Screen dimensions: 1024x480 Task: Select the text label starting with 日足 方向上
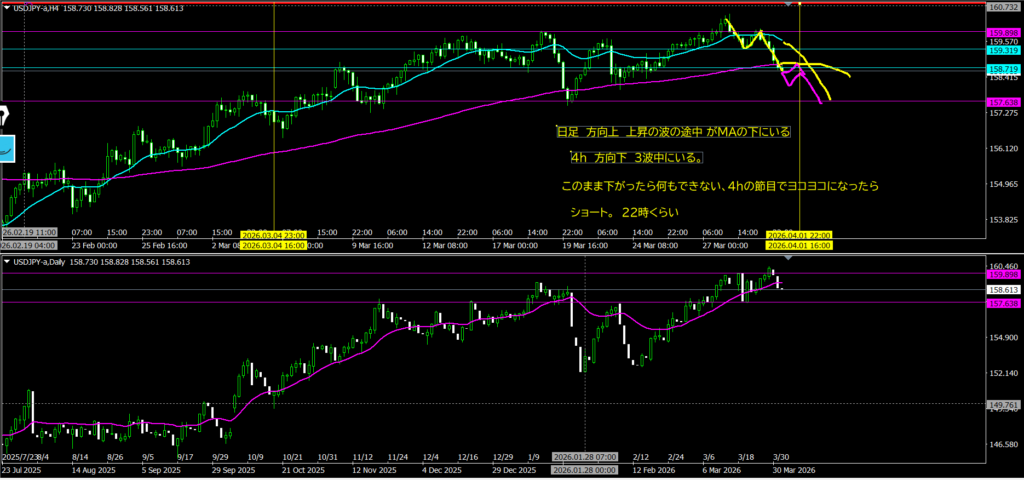point(673,131)
